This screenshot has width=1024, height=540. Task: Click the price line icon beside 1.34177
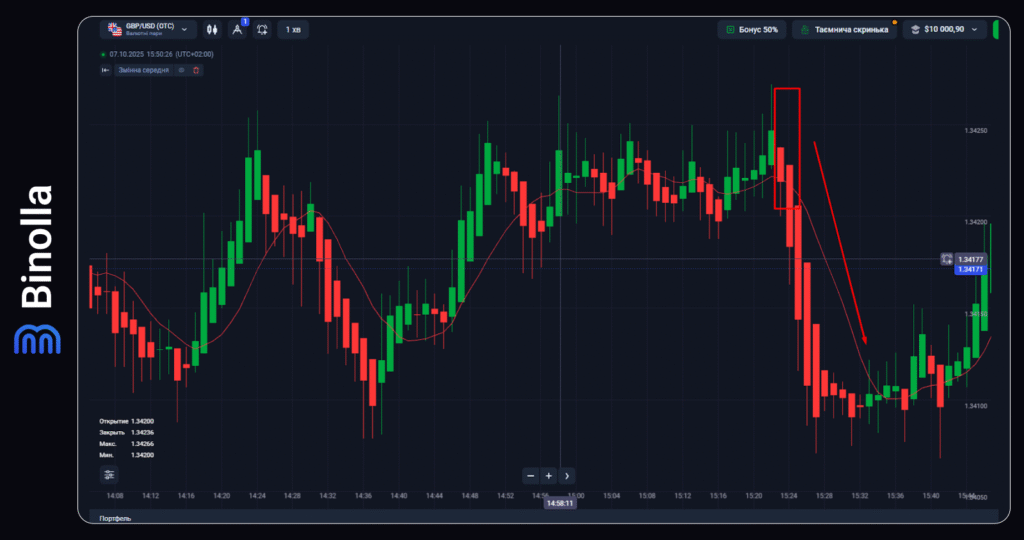point(946,259)
